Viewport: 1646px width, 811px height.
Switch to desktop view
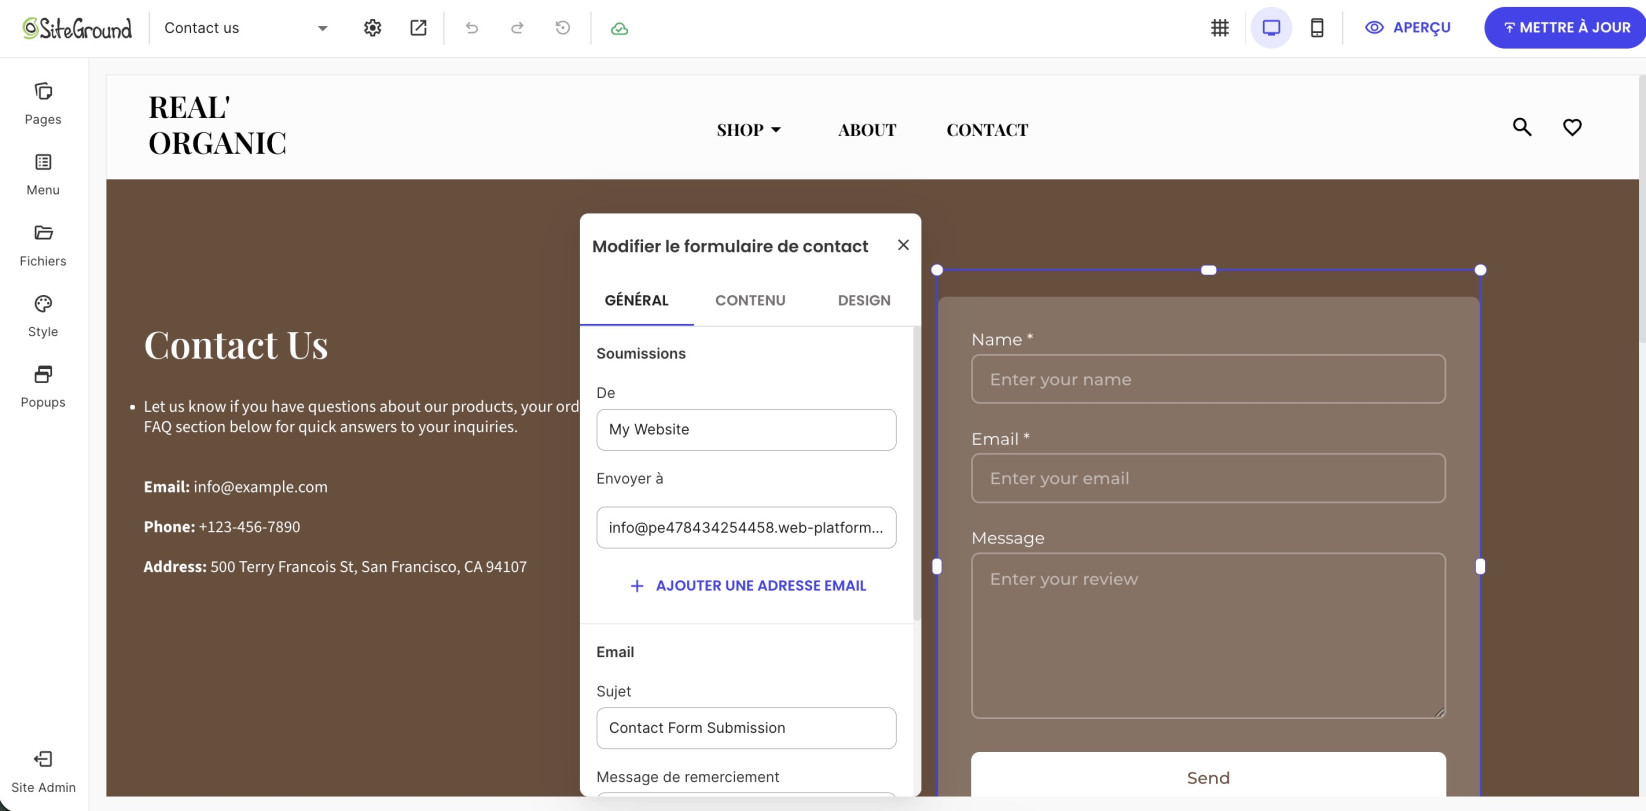pyautogui.click(x=1272, y=28)
